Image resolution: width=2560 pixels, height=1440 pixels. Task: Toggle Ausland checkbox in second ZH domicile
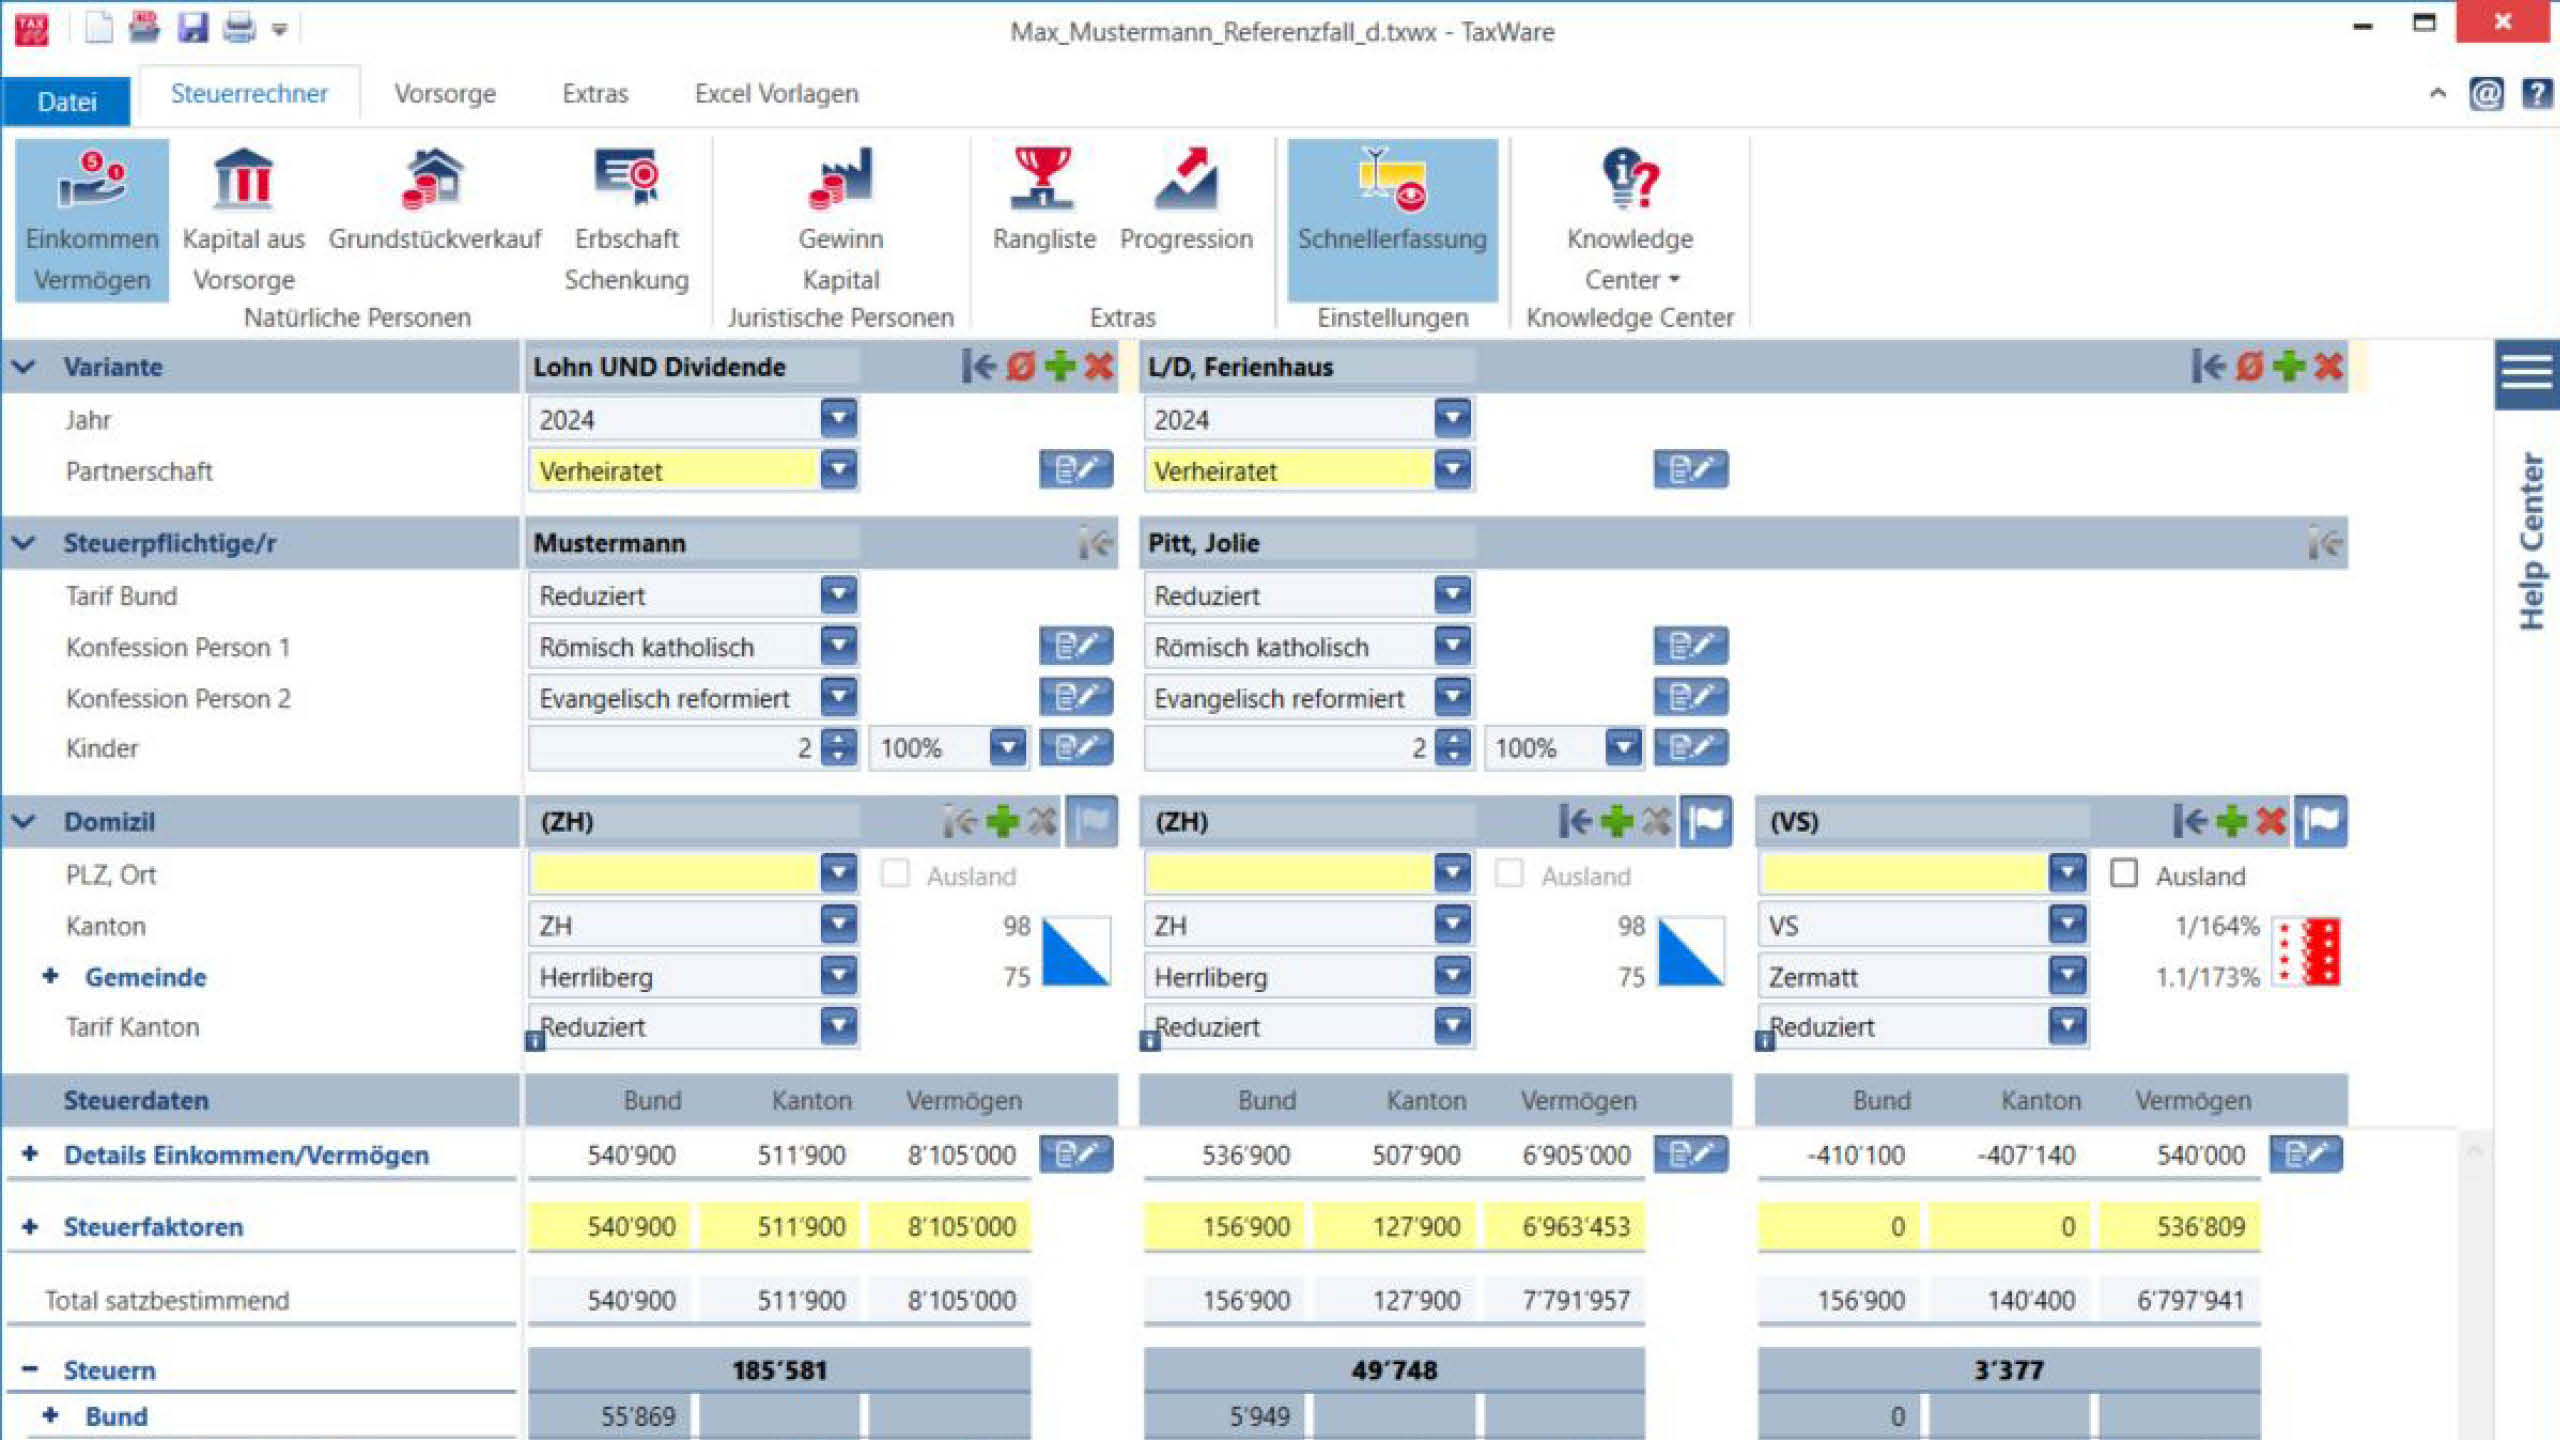[x=1509, y=874]
